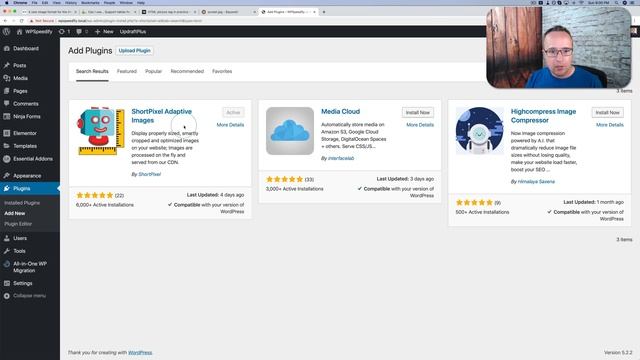Image resolution: width=640 pixels, height=360 pixels.
Task: Open Highcompress Image Compressor title link
Action: [x=543, y=116]
